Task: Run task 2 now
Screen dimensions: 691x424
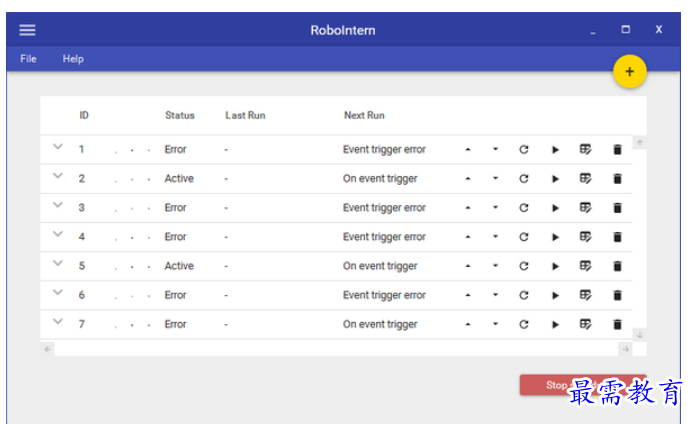Action: pos(555,179)
